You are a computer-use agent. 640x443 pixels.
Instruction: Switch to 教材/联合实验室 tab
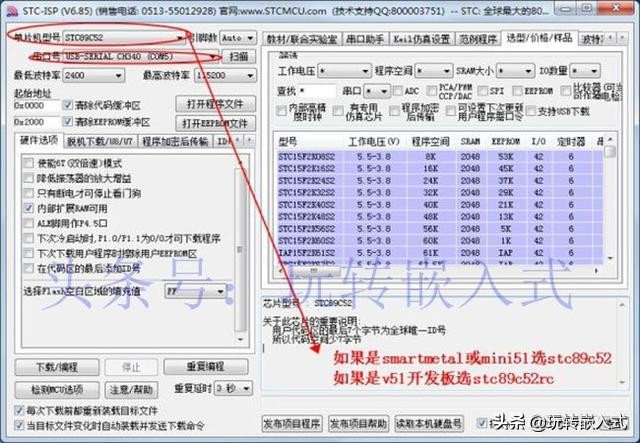[302, 39]
